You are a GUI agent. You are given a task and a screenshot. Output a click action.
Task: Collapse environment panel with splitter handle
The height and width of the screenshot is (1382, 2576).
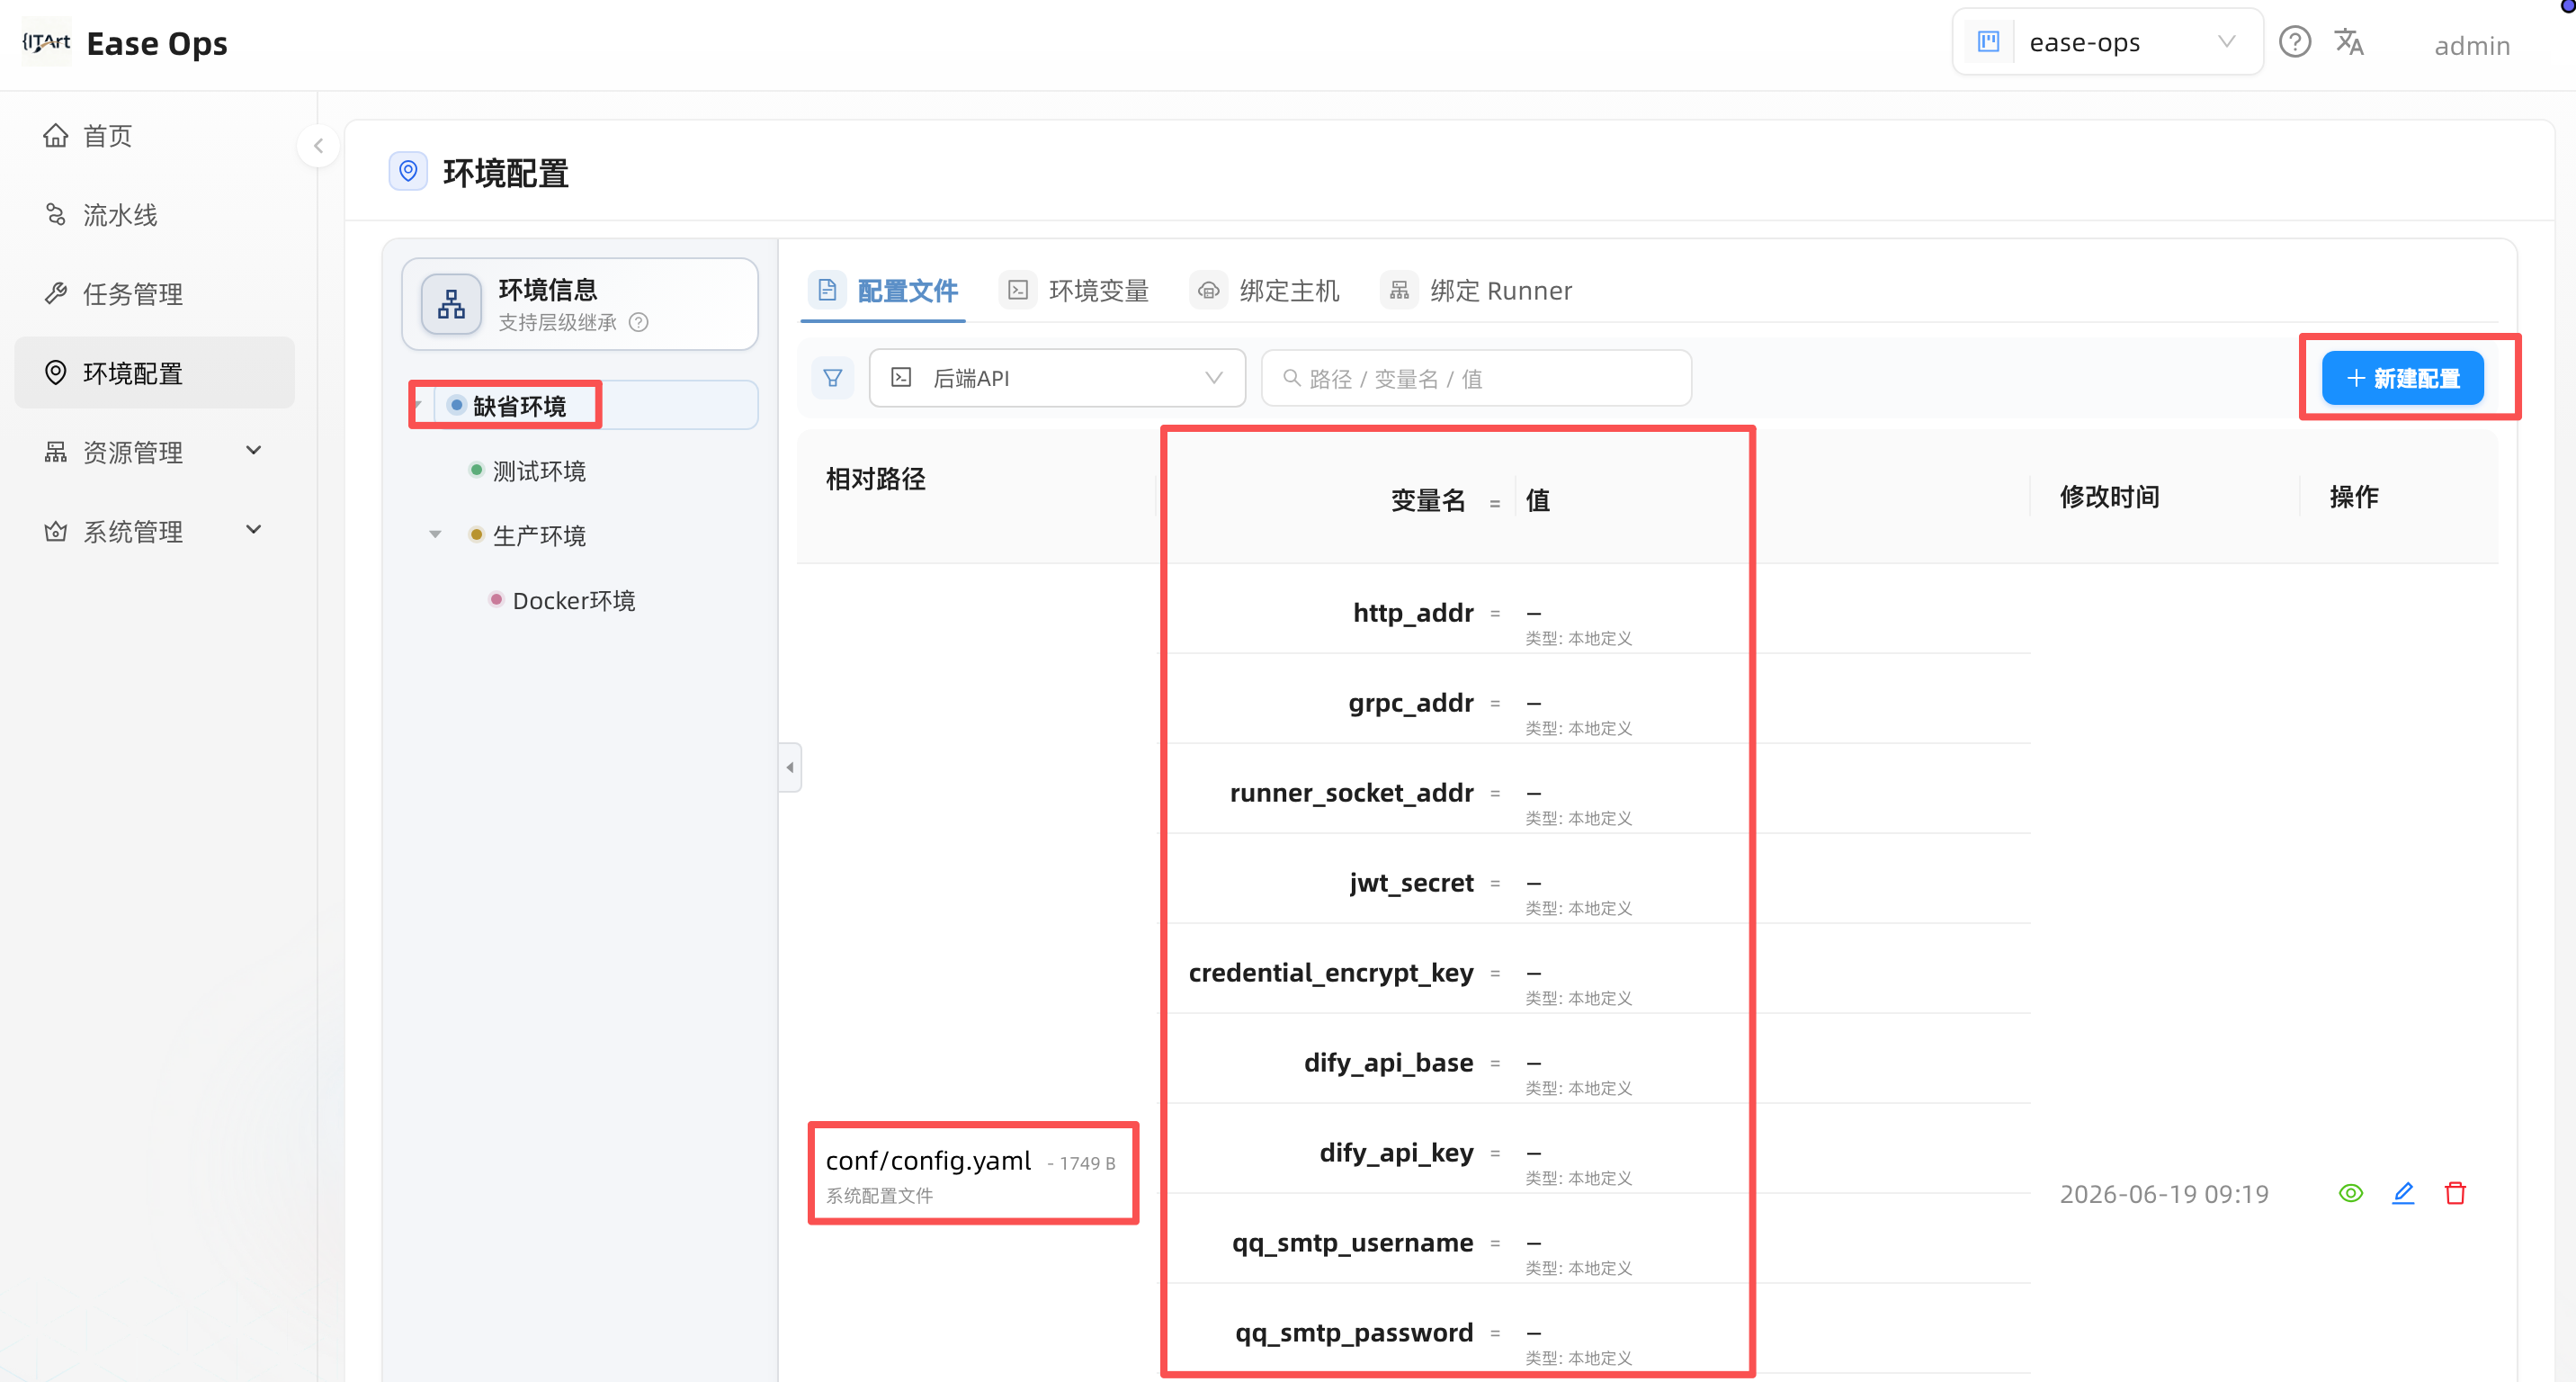pos(790,768)
